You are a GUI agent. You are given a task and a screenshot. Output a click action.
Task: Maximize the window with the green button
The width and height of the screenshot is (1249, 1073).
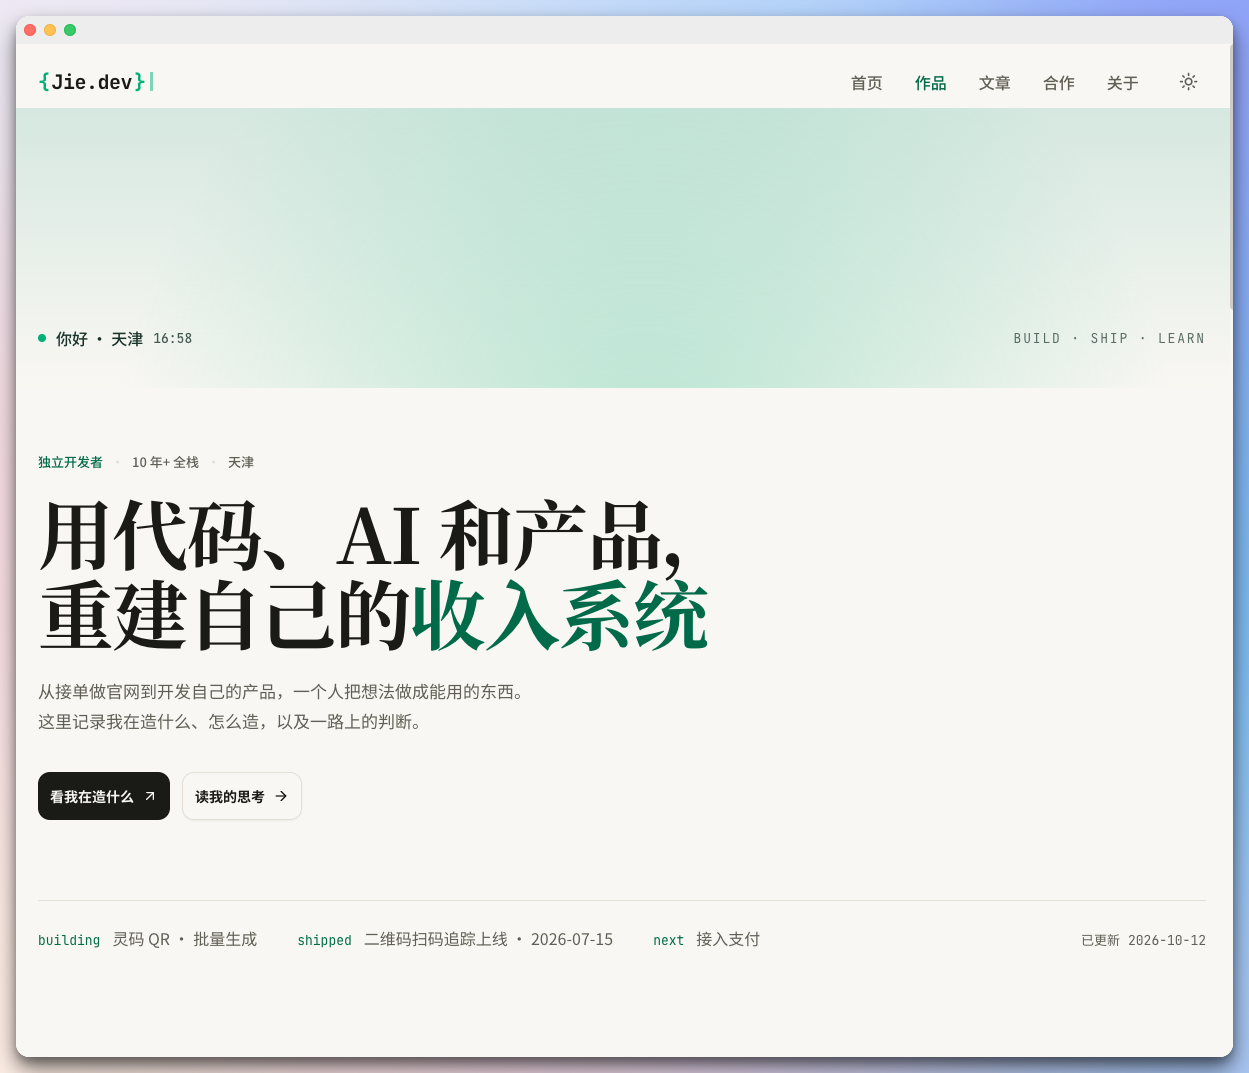pyautogui.click(x=70, y=30)
